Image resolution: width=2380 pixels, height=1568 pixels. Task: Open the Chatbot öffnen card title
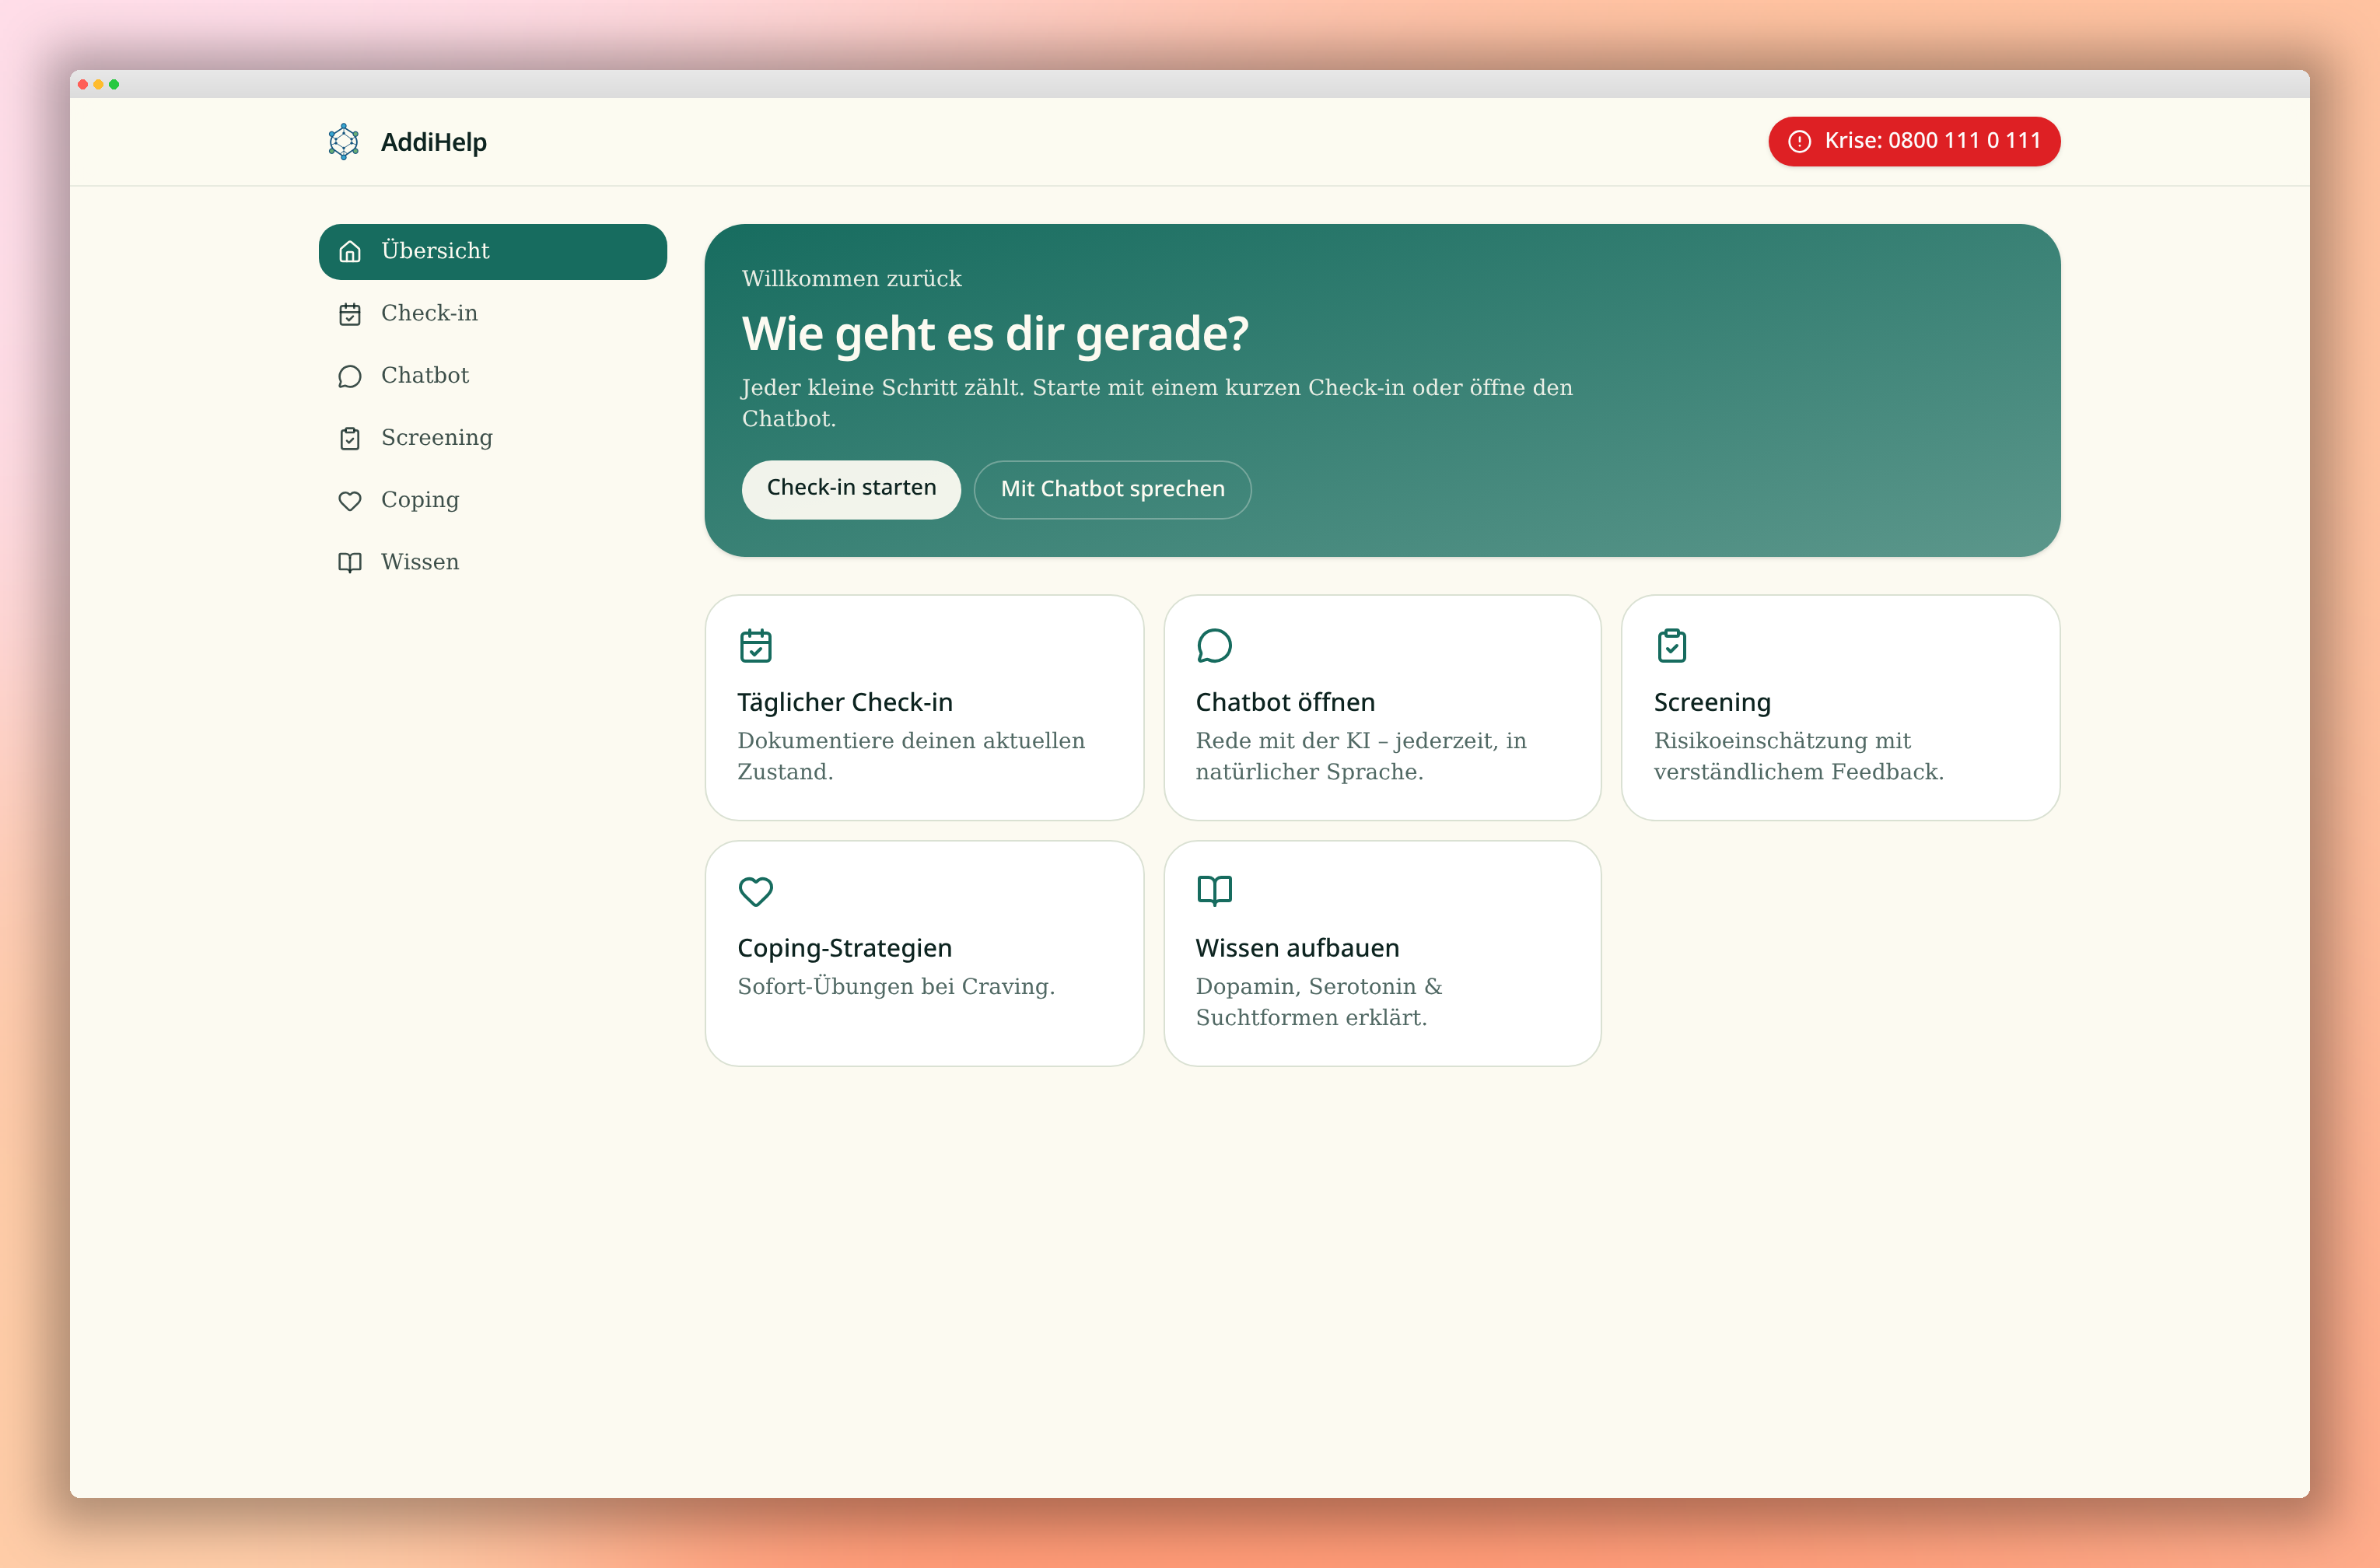point(1285,702)
